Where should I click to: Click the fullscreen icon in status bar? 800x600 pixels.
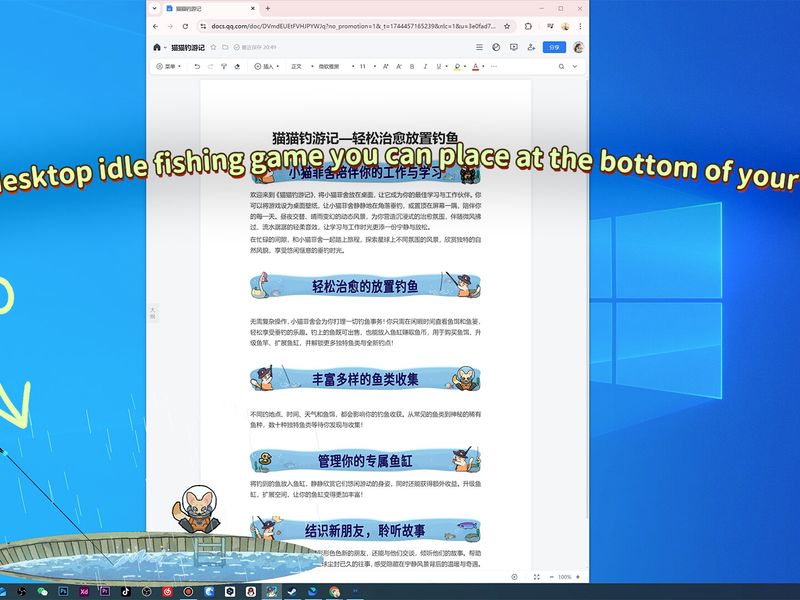coord(536,577)
